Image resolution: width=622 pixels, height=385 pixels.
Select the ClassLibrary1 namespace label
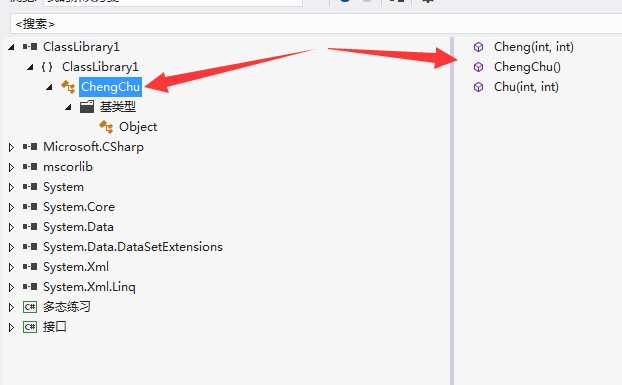pos(100,67)
